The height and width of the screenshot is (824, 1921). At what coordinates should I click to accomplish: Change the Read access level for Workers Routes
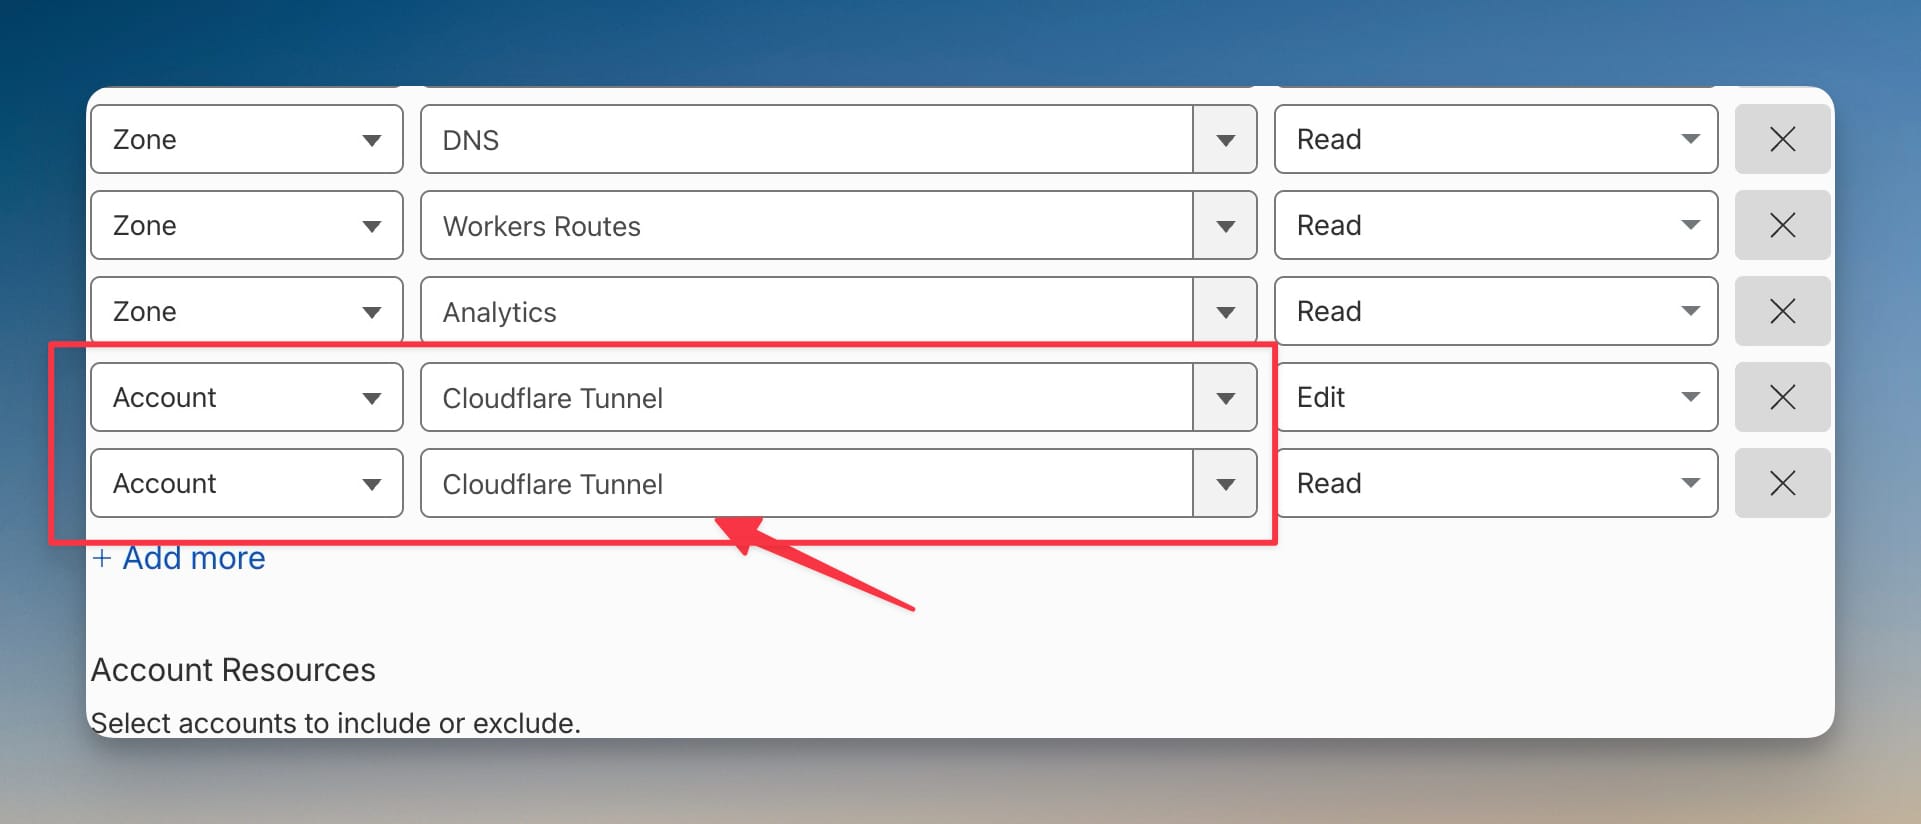point(1496,225)
